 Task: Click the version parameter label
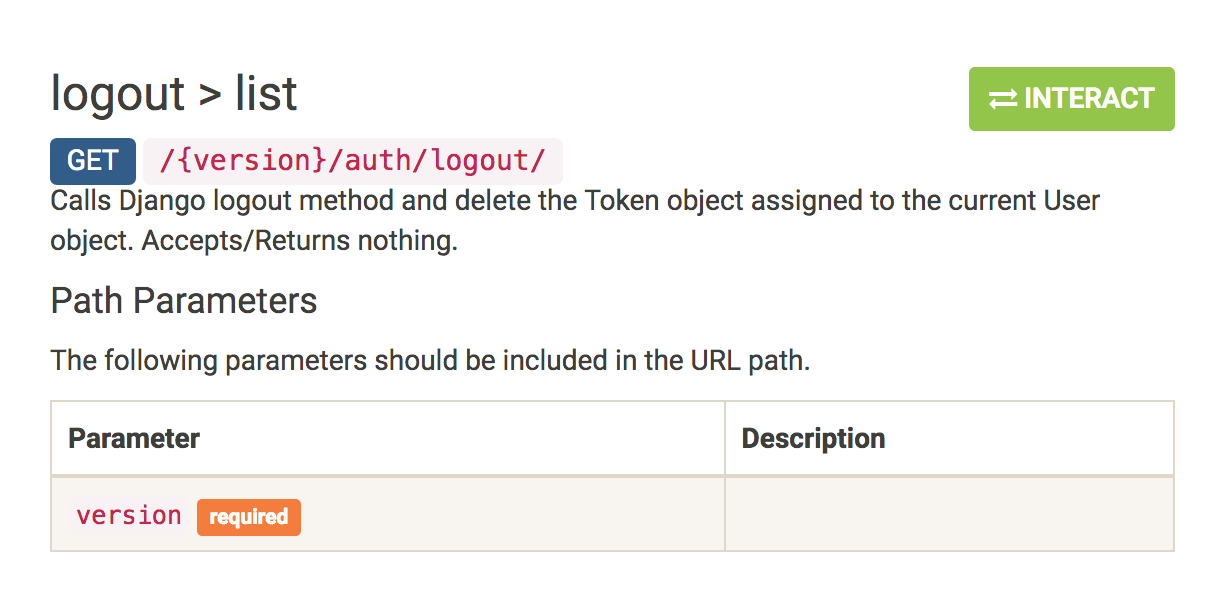point(128,515)
